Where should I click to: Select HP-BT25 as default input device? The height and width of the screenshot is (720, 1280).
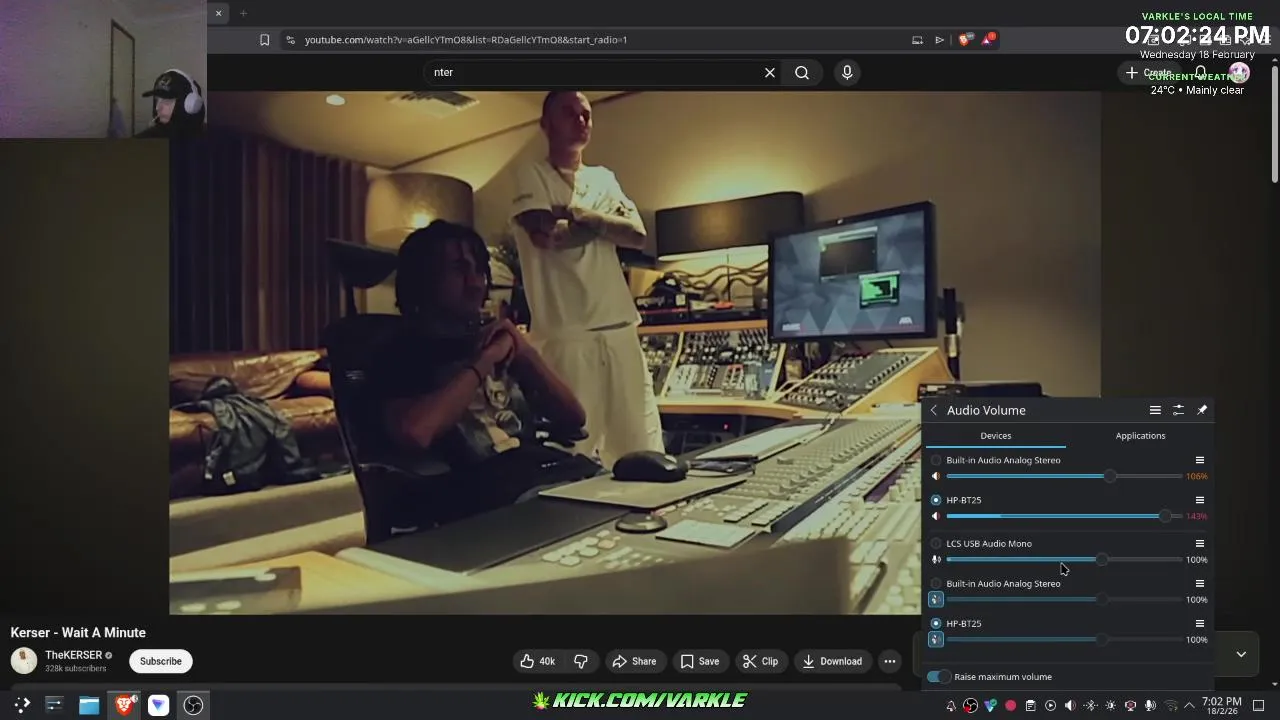click(x=936, y=624)
